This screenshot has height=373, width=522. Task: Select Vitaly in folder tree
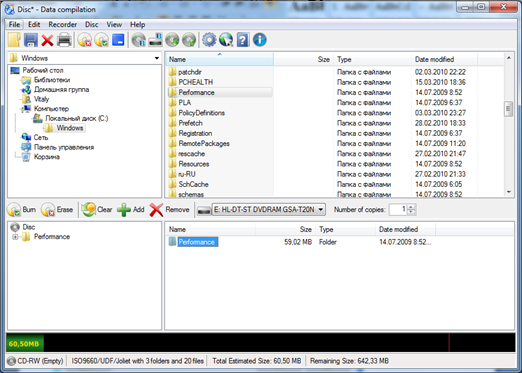tap(41, 99)
